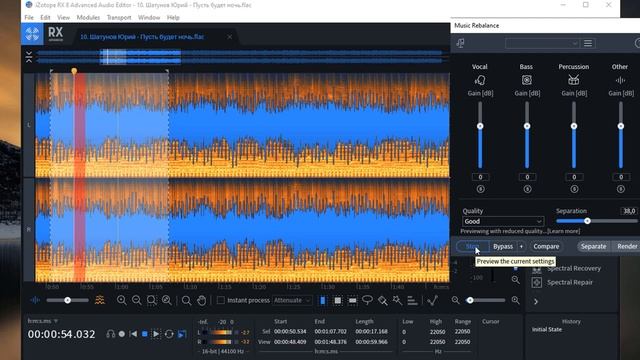Click the zoom out time icon
Screen dimensions: 640x360
[136, 300]
